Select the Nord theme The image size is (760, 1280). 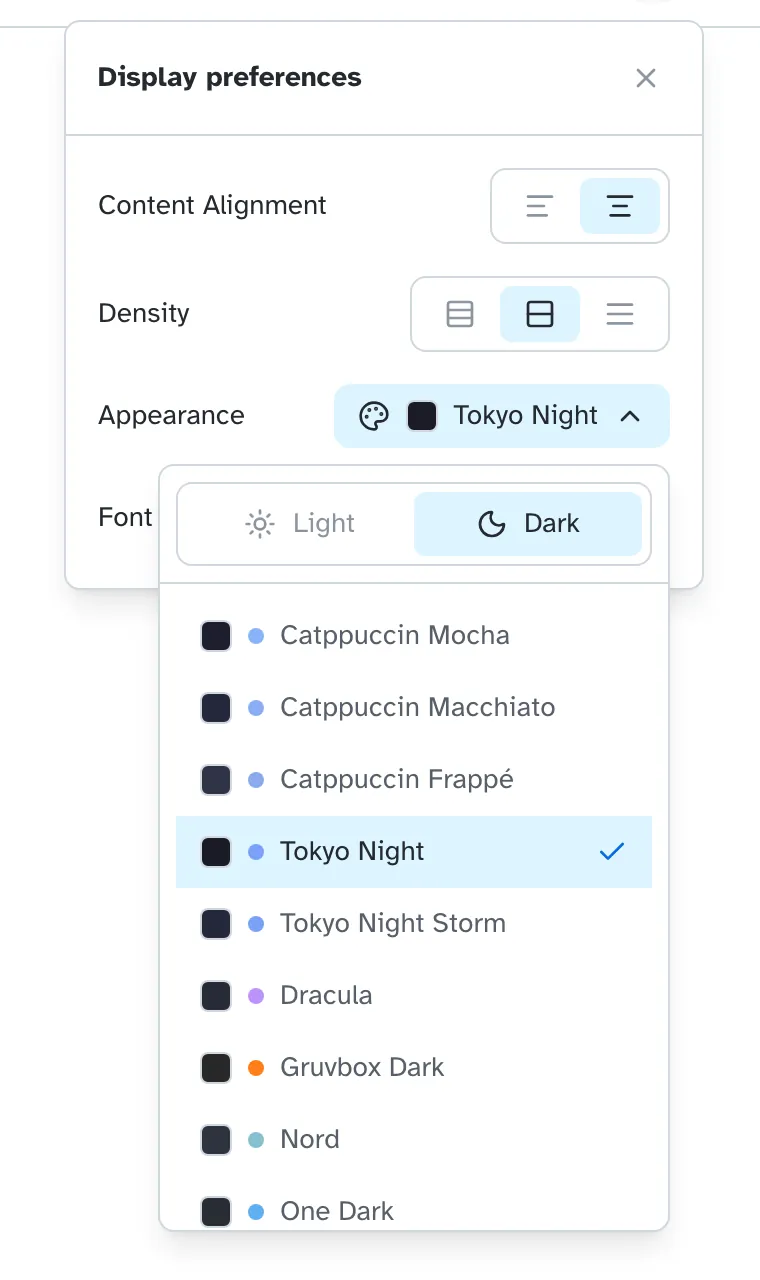(x=414, y=1140)
